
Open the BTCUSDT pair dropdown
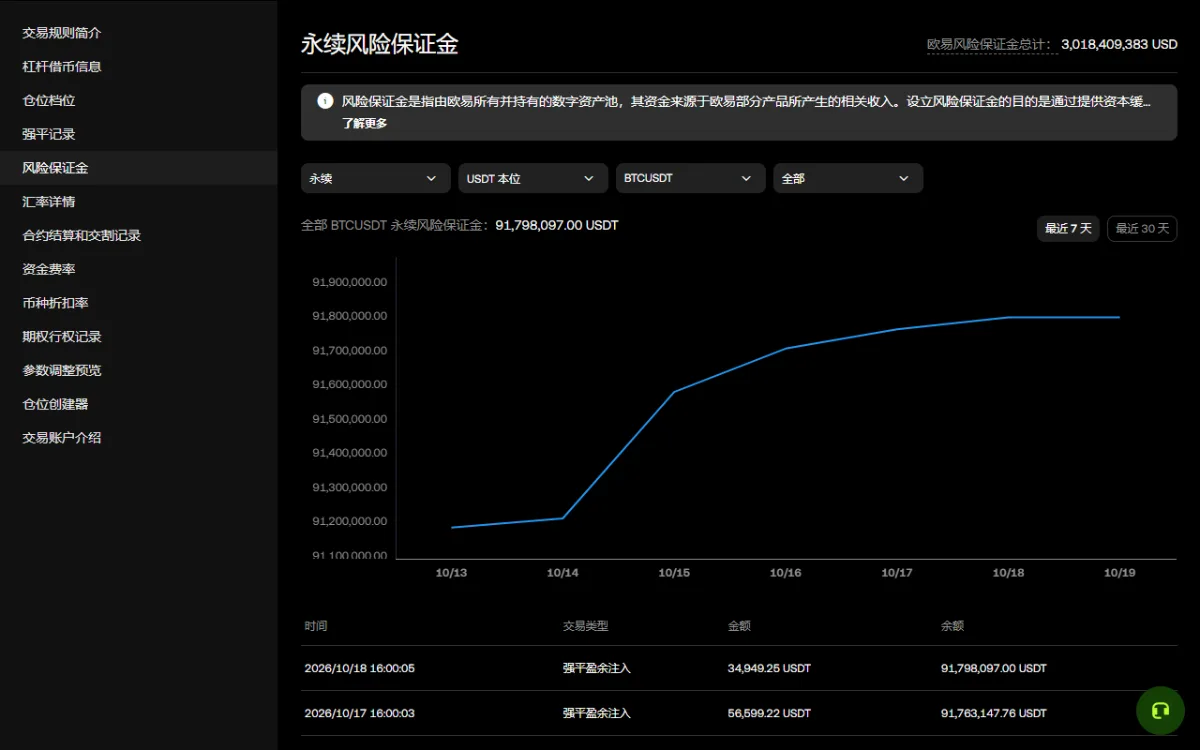(x=691, y=178)
